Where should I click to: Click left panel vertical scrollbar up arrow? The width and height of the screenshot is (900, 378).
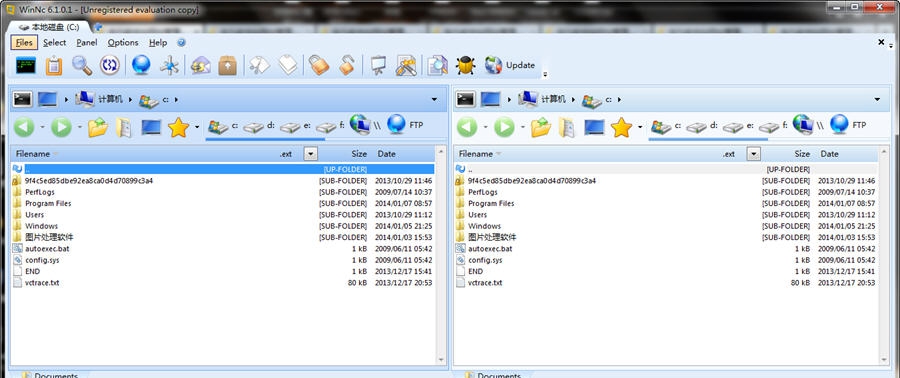[441, 152]
